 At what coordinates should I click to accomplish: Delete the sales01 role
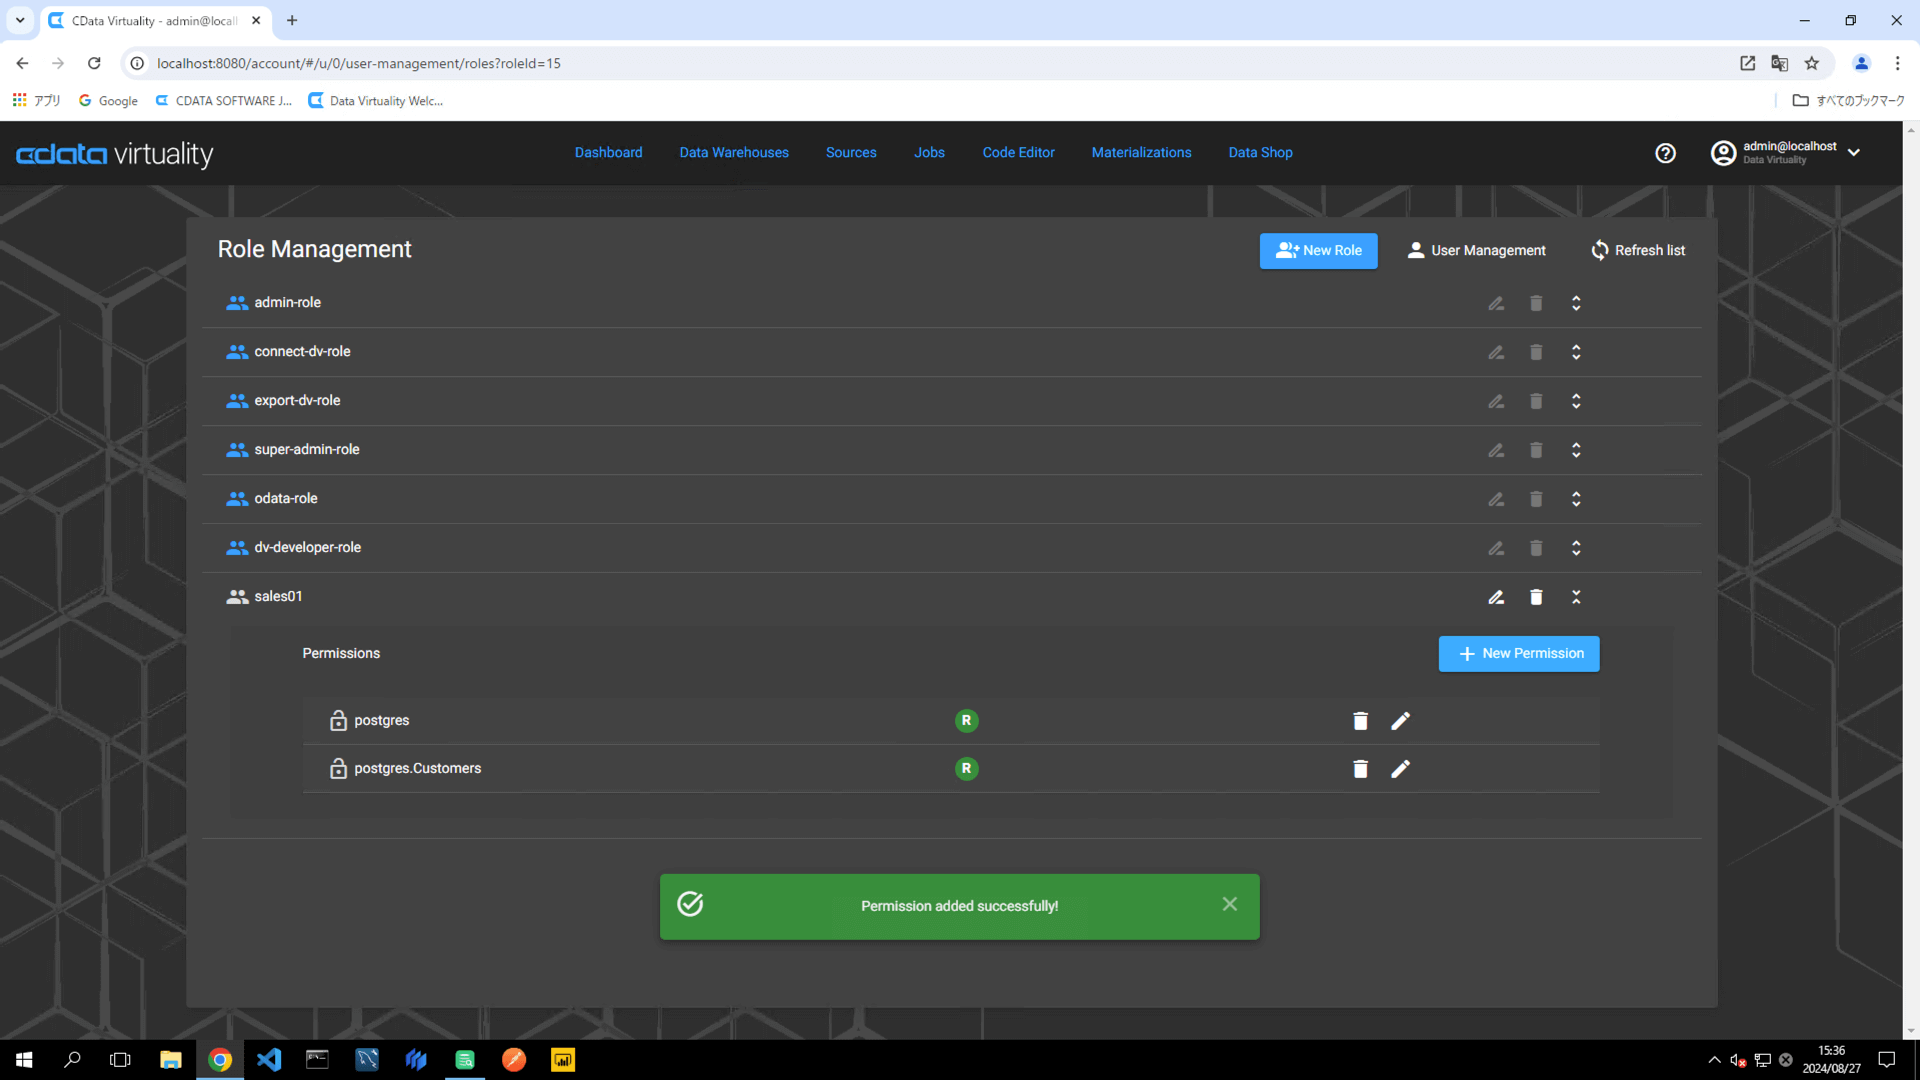pos(1536,597)
